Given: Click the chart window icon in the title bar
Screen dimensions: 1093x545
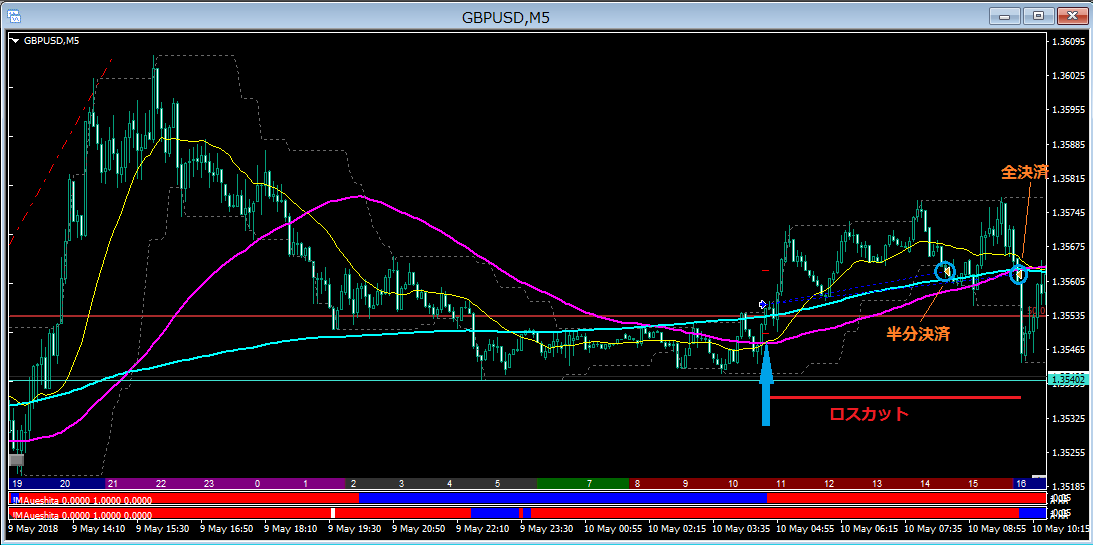Looking at the screenshot, I should coord(13,16).
